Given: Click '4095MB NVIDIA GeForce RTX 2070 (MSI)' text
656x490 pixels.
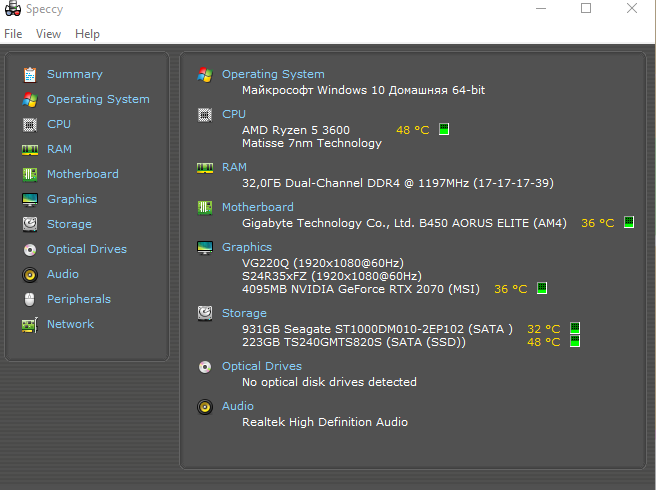Looking at the screenshot, I should tap(361, 289).
